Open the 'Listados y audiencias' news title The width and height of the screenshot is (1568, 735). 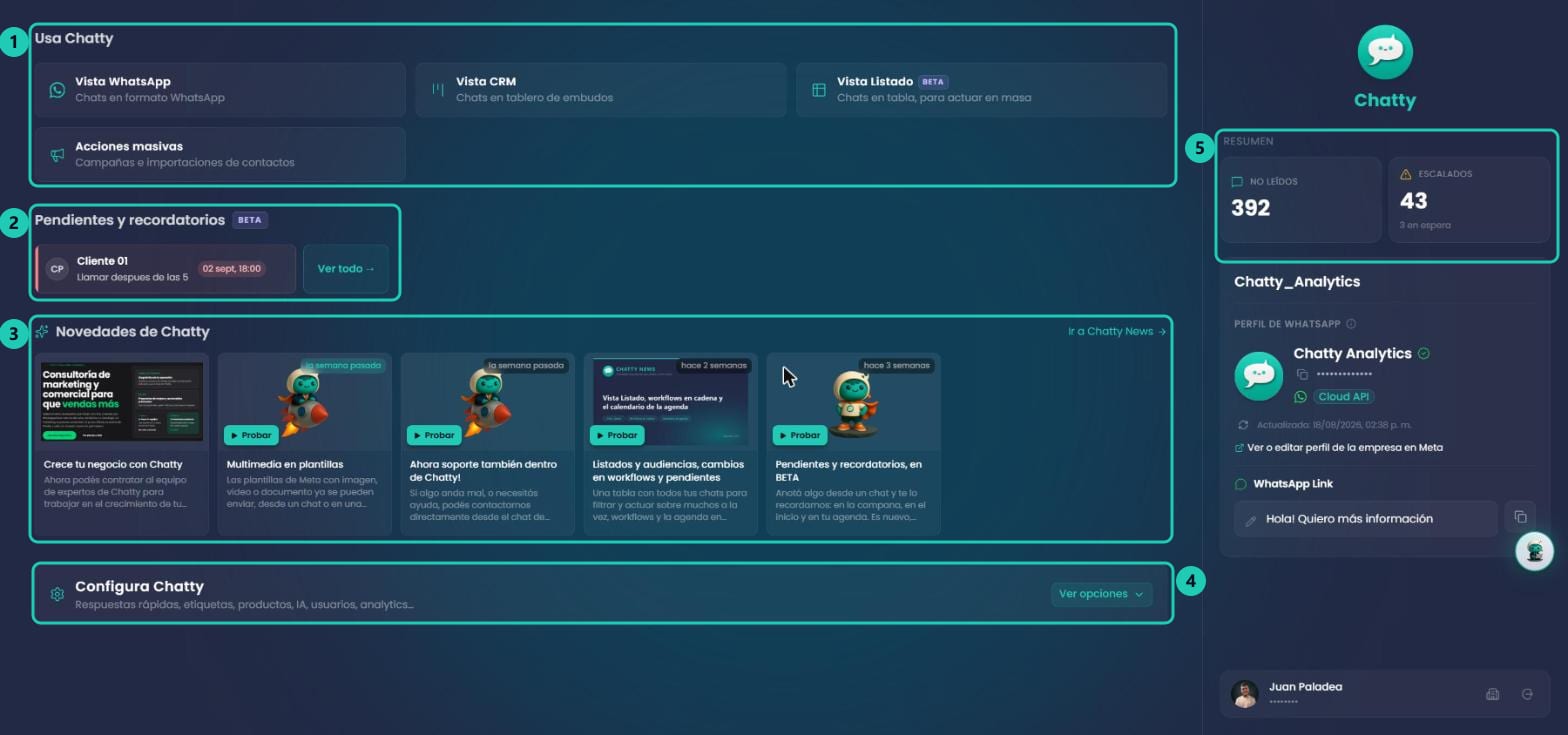pyautogui.click(x=668, y=471)
